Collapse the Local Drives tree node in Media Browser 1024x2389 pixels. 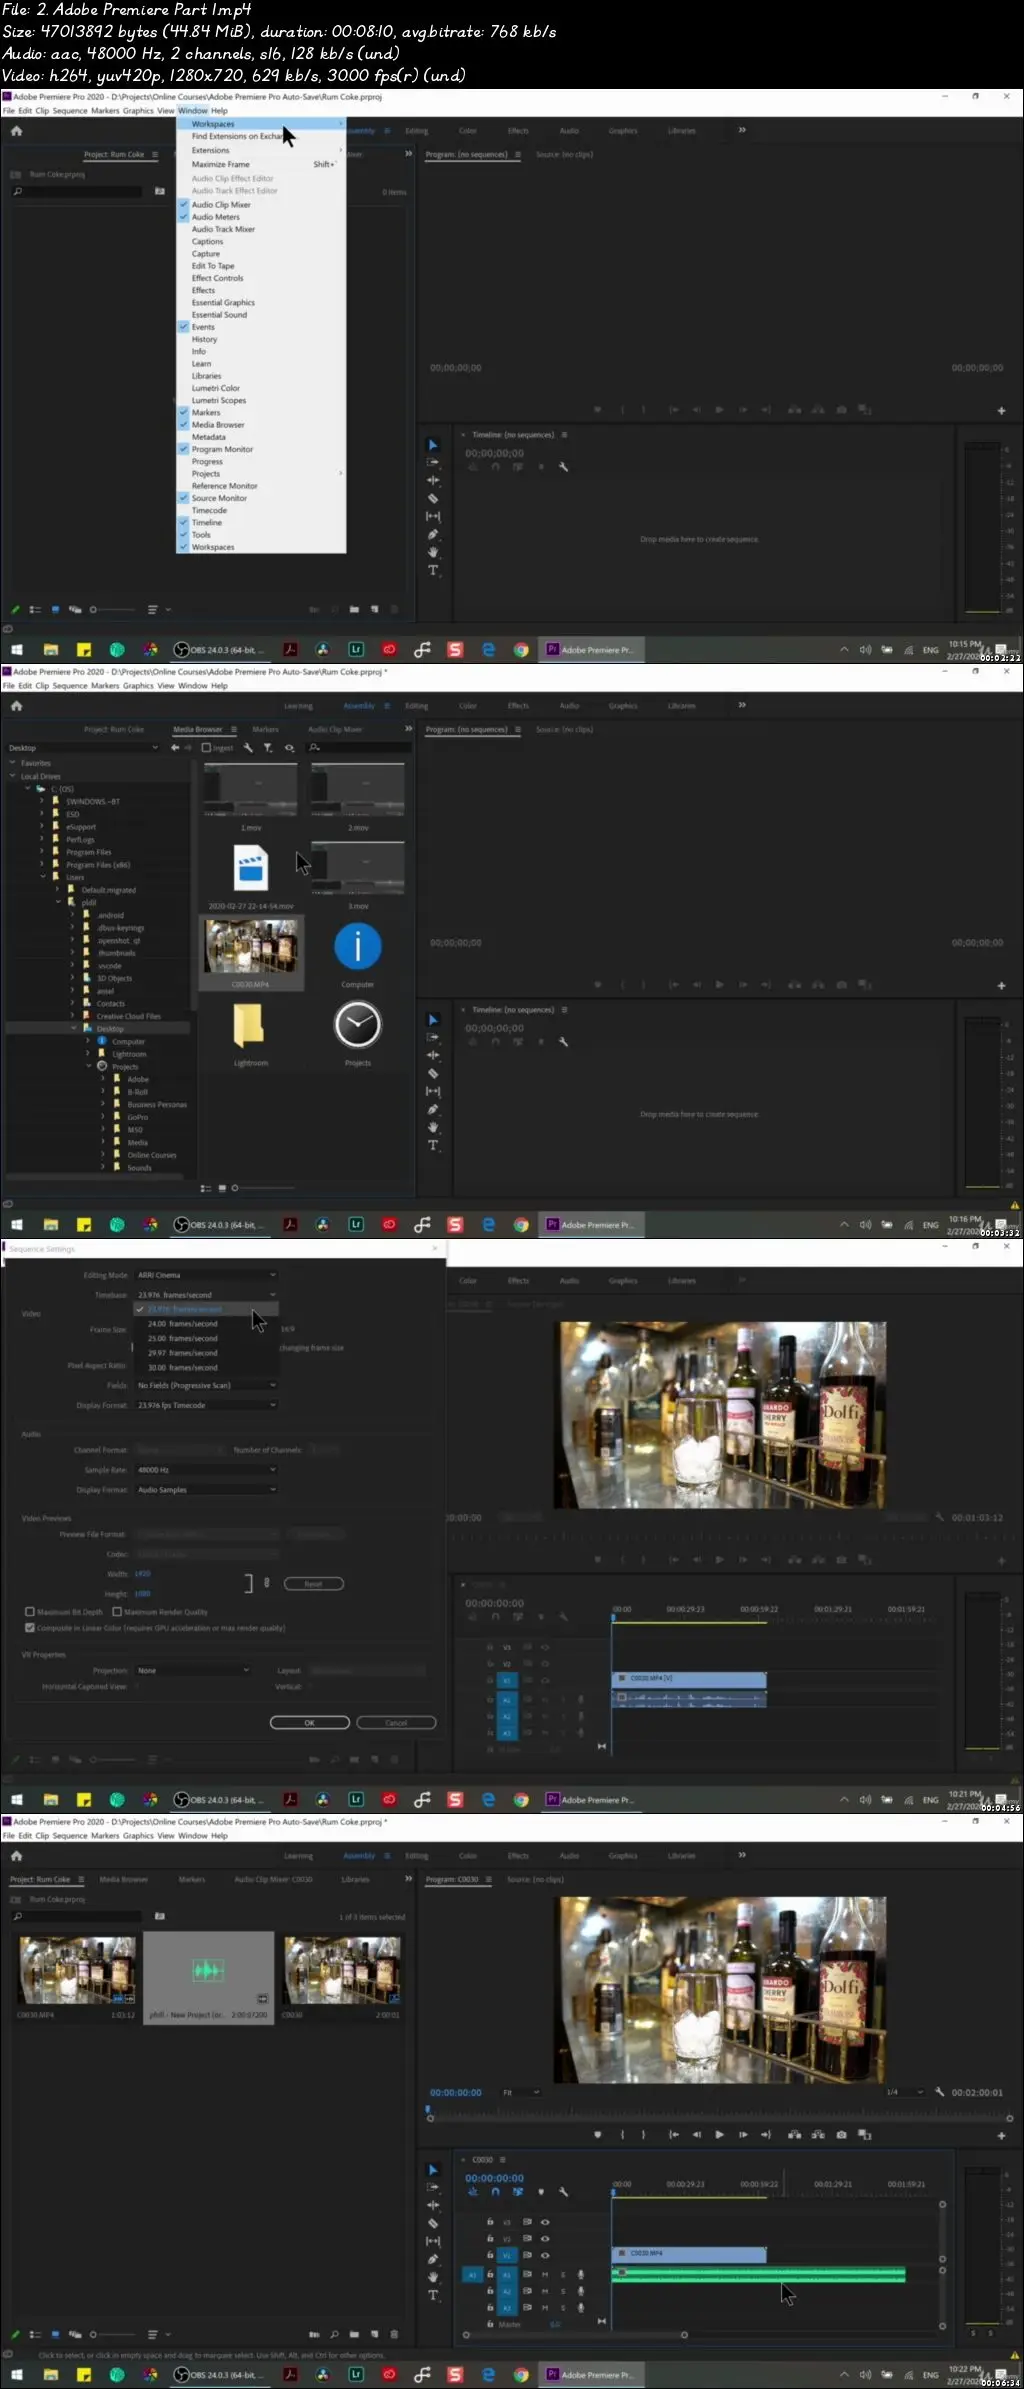point(12,776)
